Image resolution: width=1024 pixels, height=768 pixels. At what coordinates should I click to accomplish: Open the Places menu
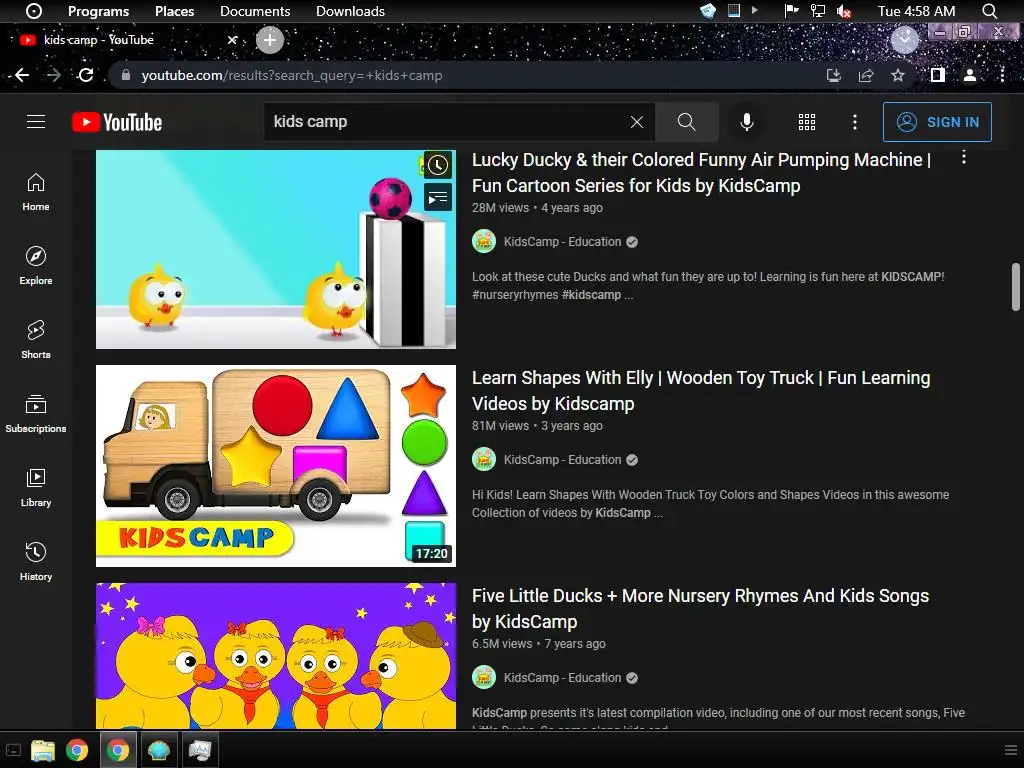click(174, 11)
